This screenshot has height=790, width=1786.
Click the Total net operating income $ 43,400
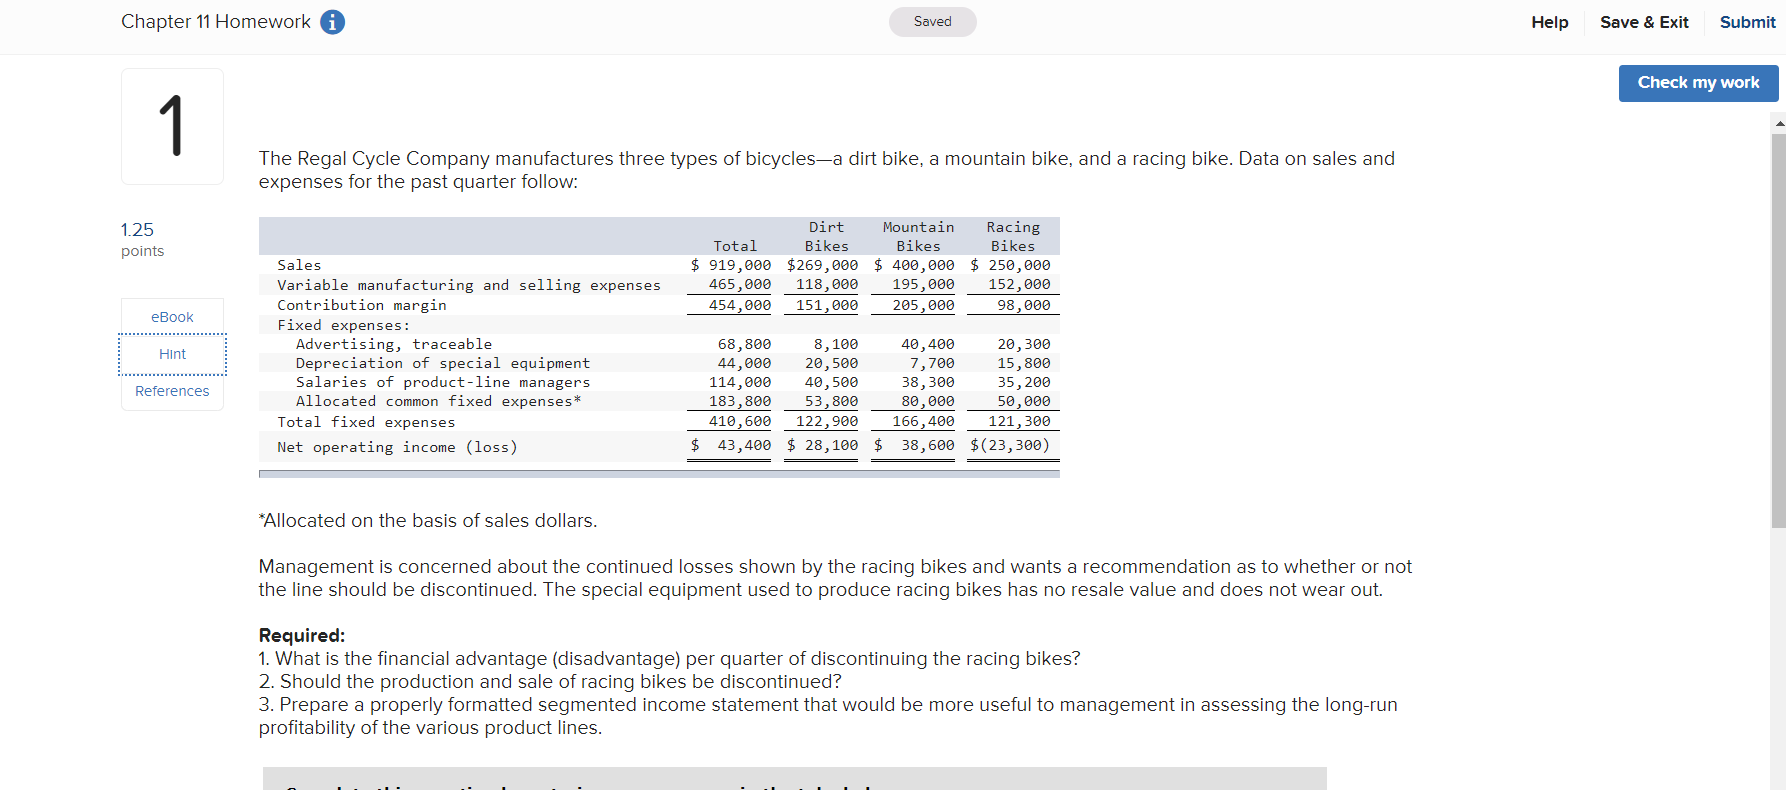(x=730, y=445)
